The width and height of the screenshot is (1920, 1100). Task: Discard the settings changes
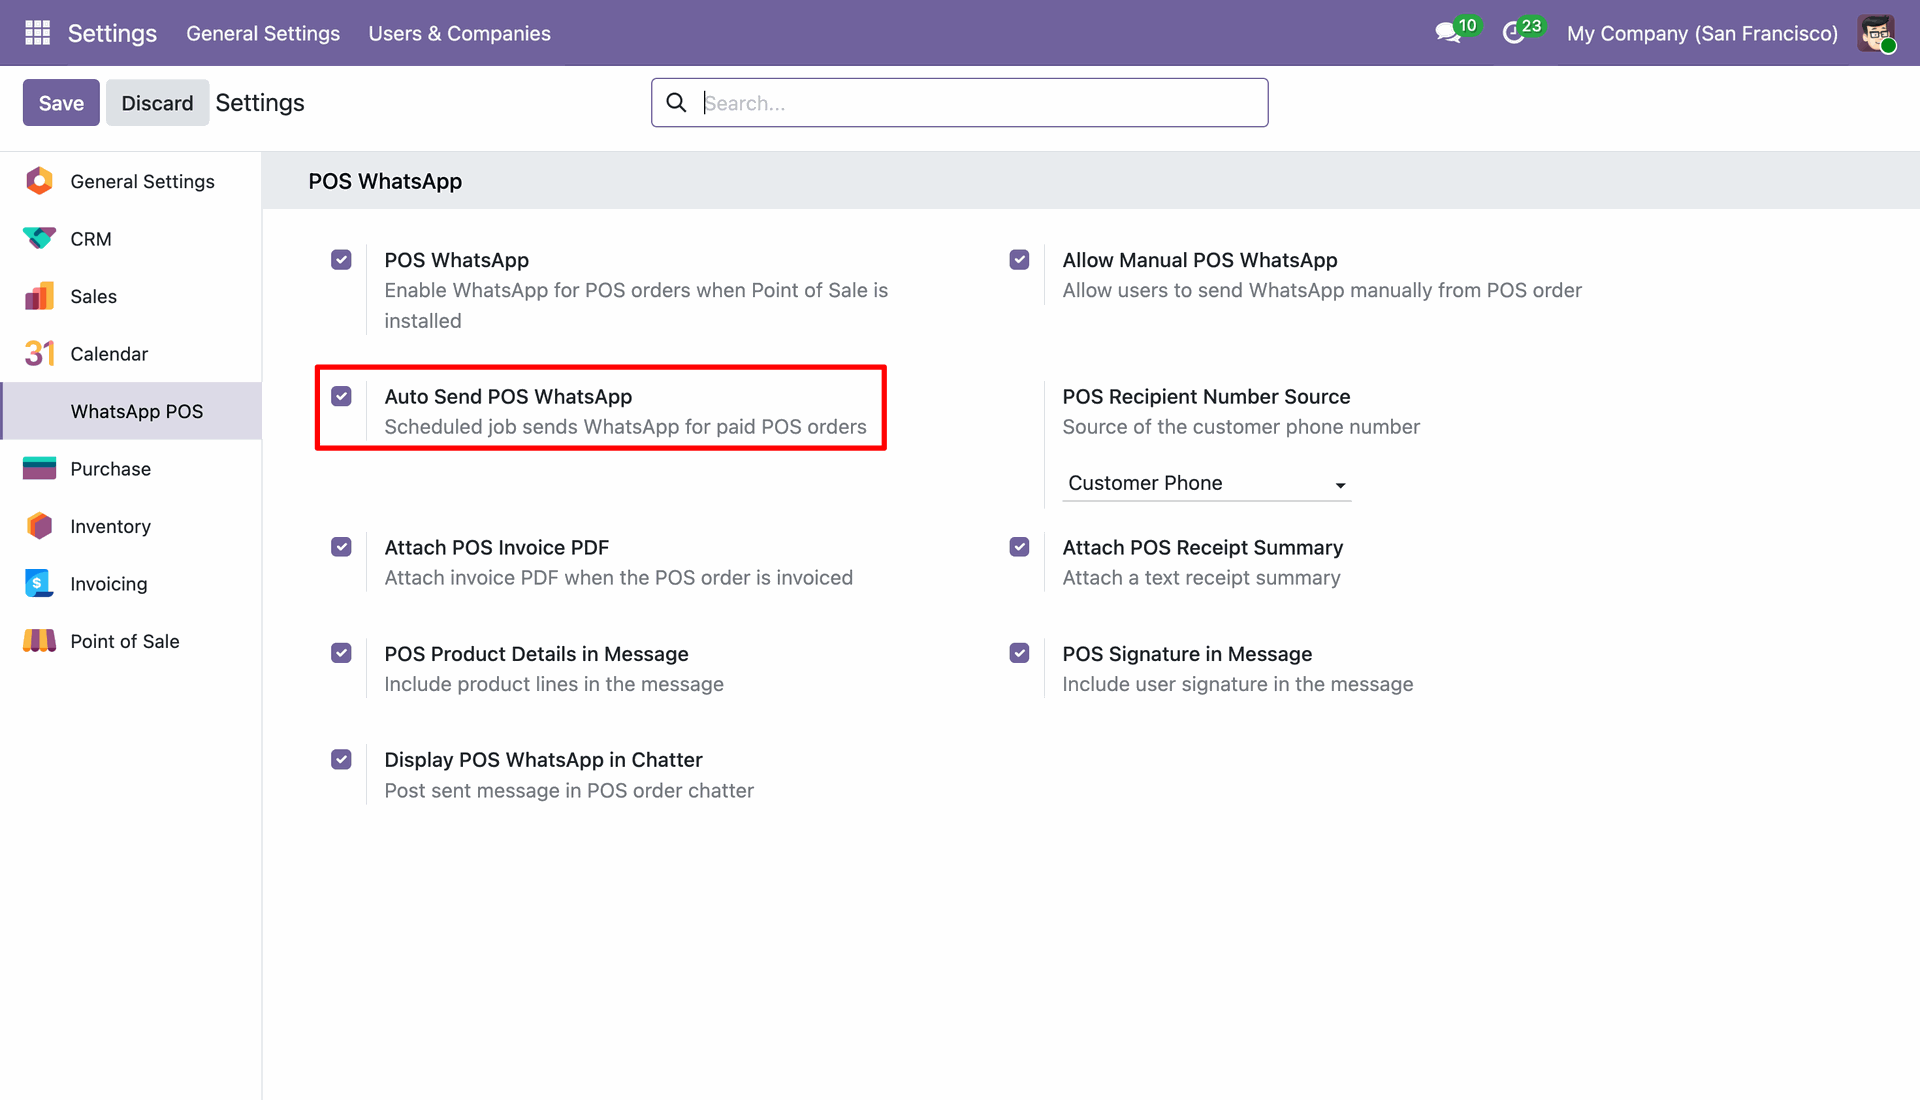[157, 103]
